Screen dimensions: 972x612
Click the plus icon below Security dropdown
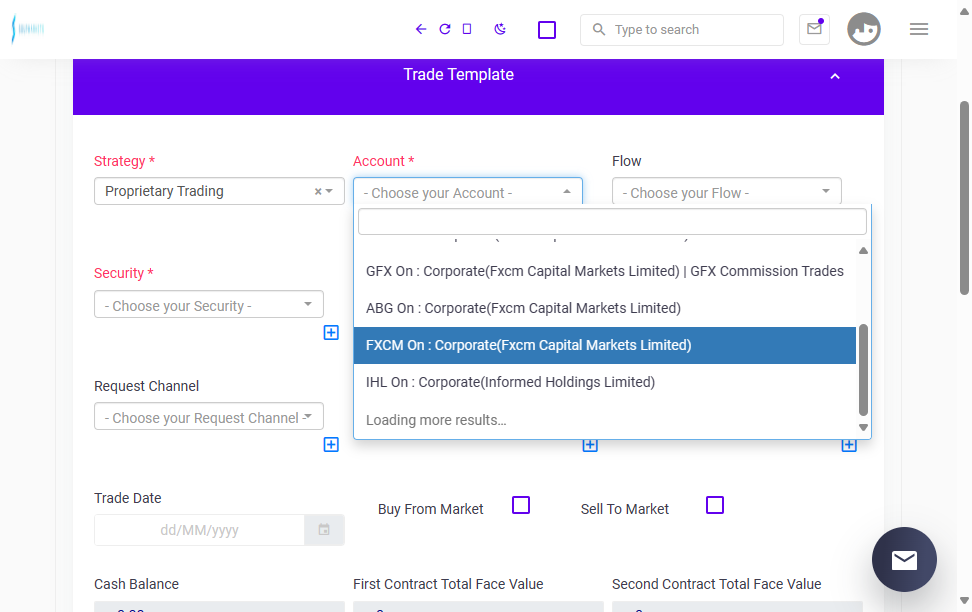[331, 332]
